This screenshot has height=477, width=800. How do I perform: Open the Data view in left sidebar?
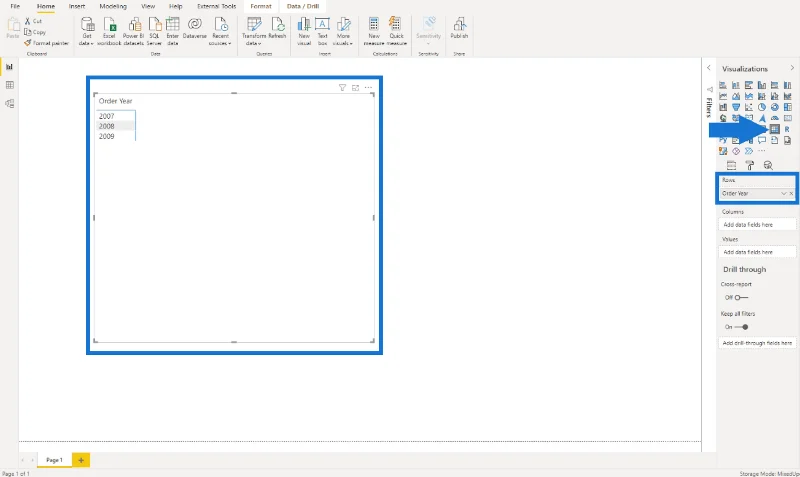click(9, 85)
